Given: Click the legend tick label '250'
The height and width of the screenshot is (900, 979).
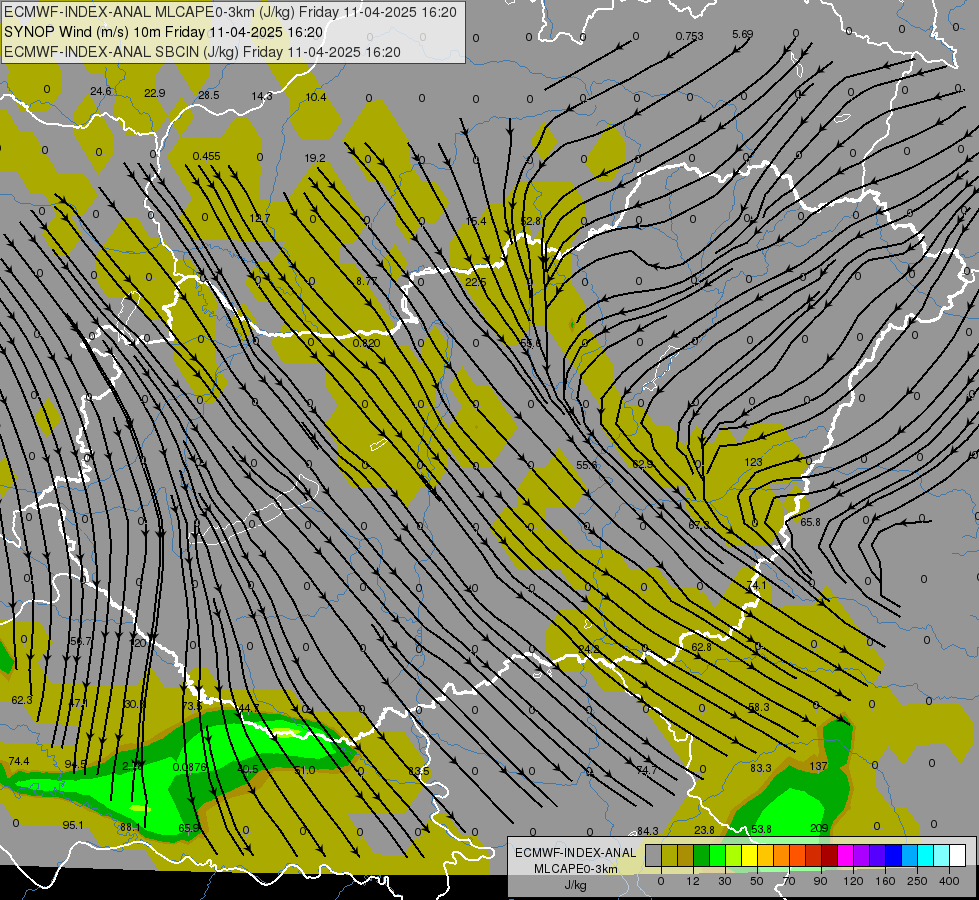Looking at the screenshot, I should [917, 881].
